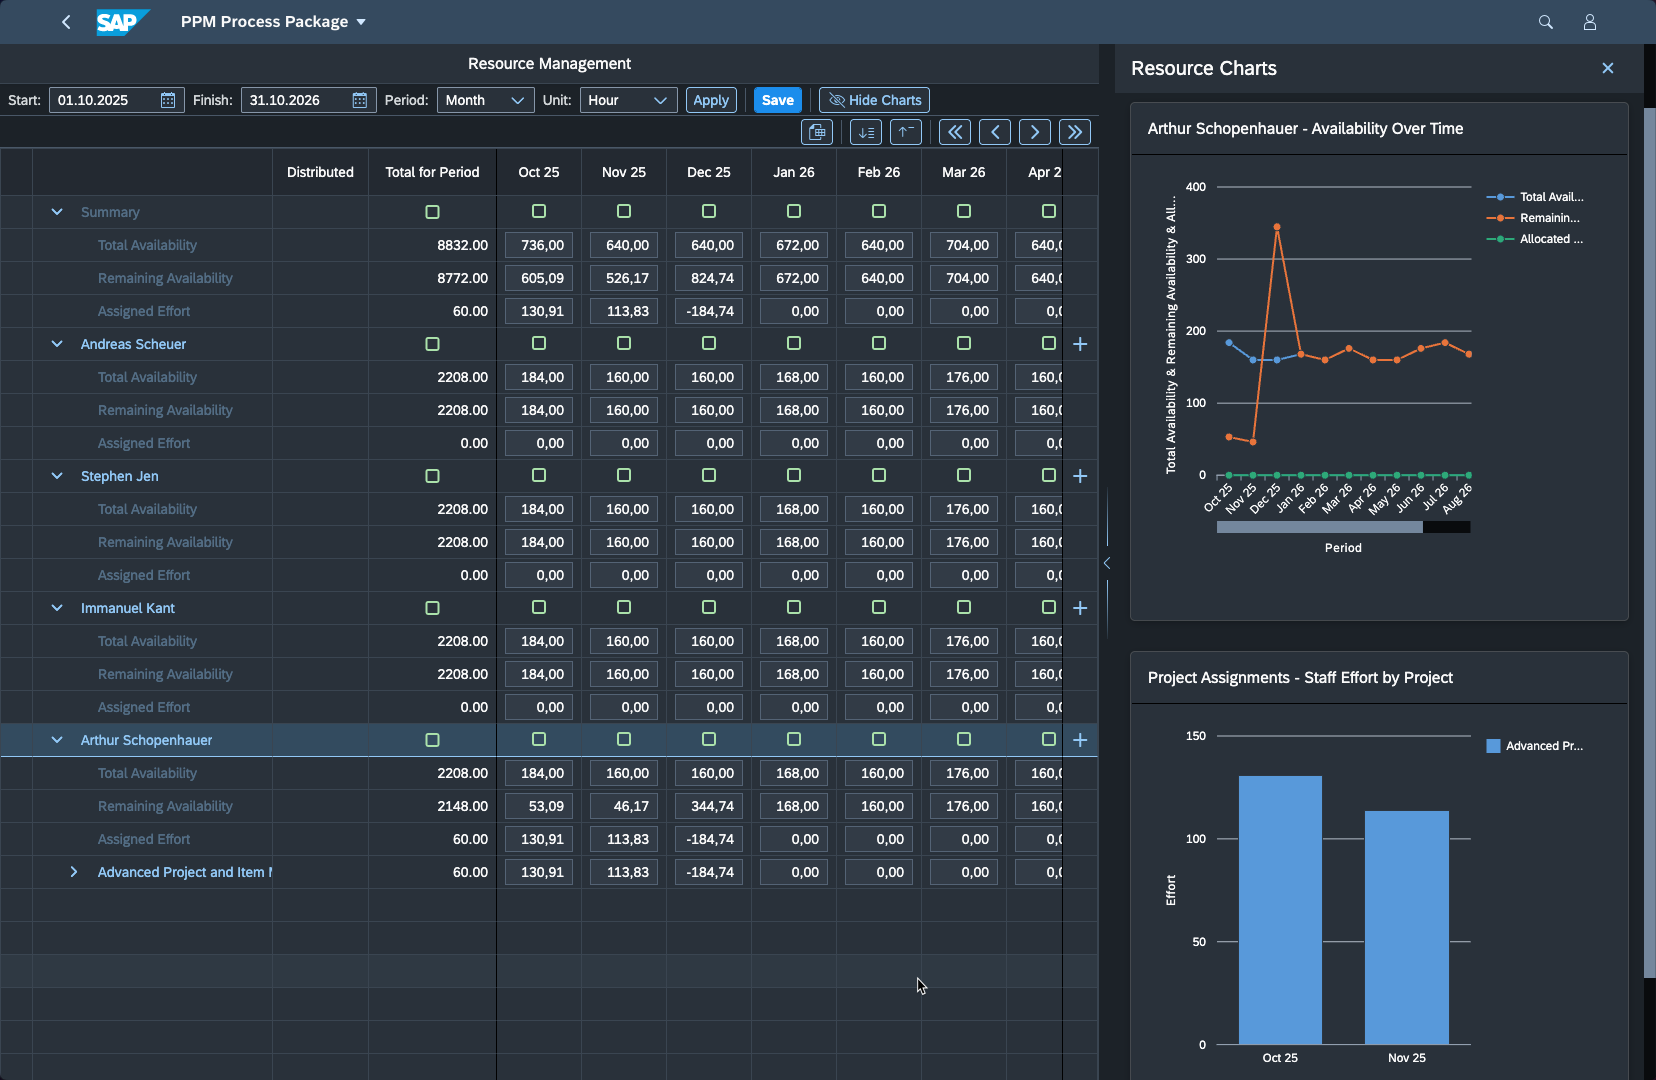
Task: Expand the Advanced Project and Item row
Action: pos(74,872)
